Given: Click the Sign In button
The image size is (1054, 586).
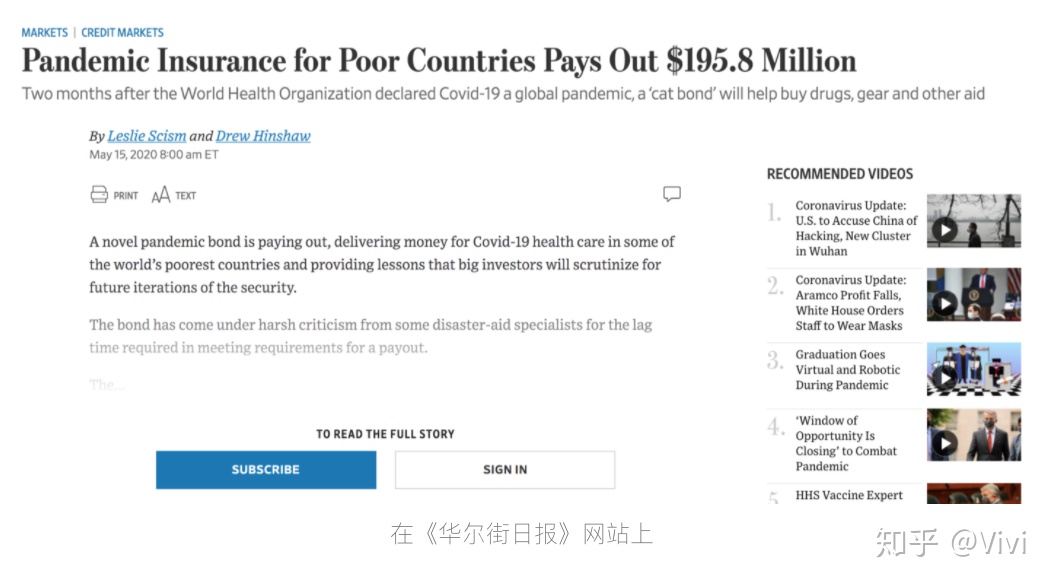Looking at the screenshot, I should click(x=505, y=470).
